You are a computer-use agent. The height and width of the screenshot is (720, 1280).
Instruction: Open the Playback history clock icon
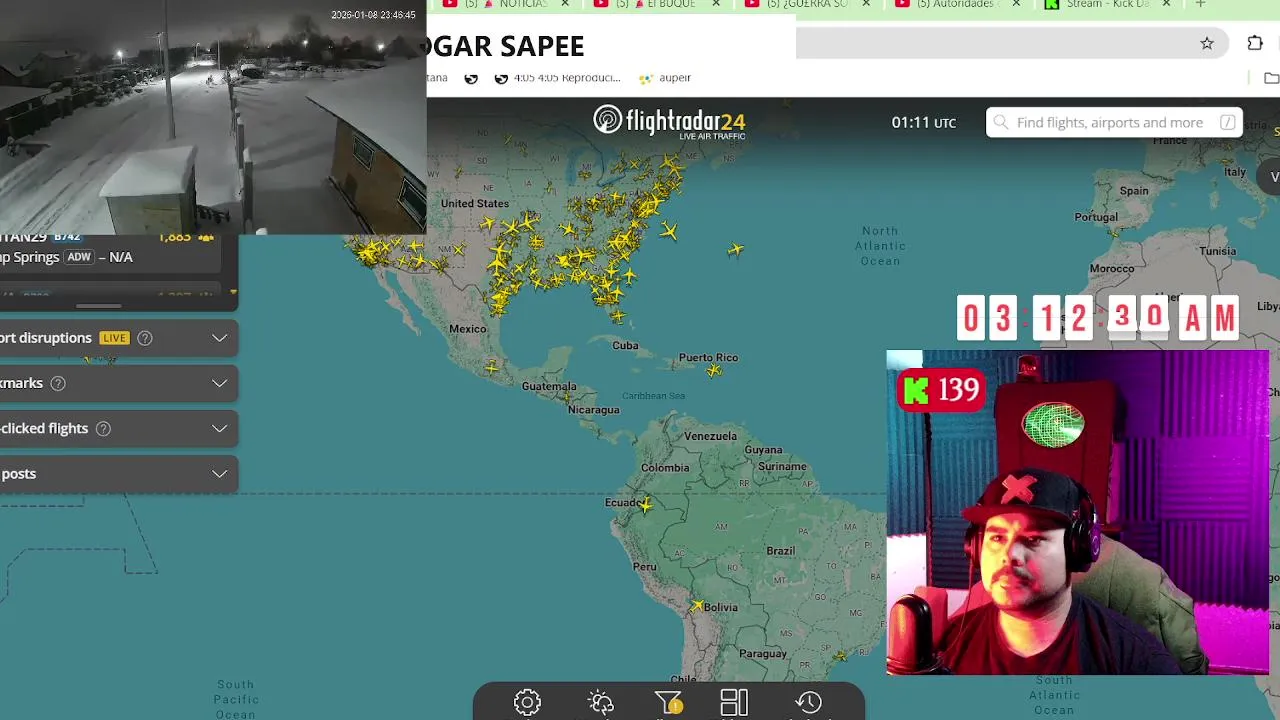809,702
